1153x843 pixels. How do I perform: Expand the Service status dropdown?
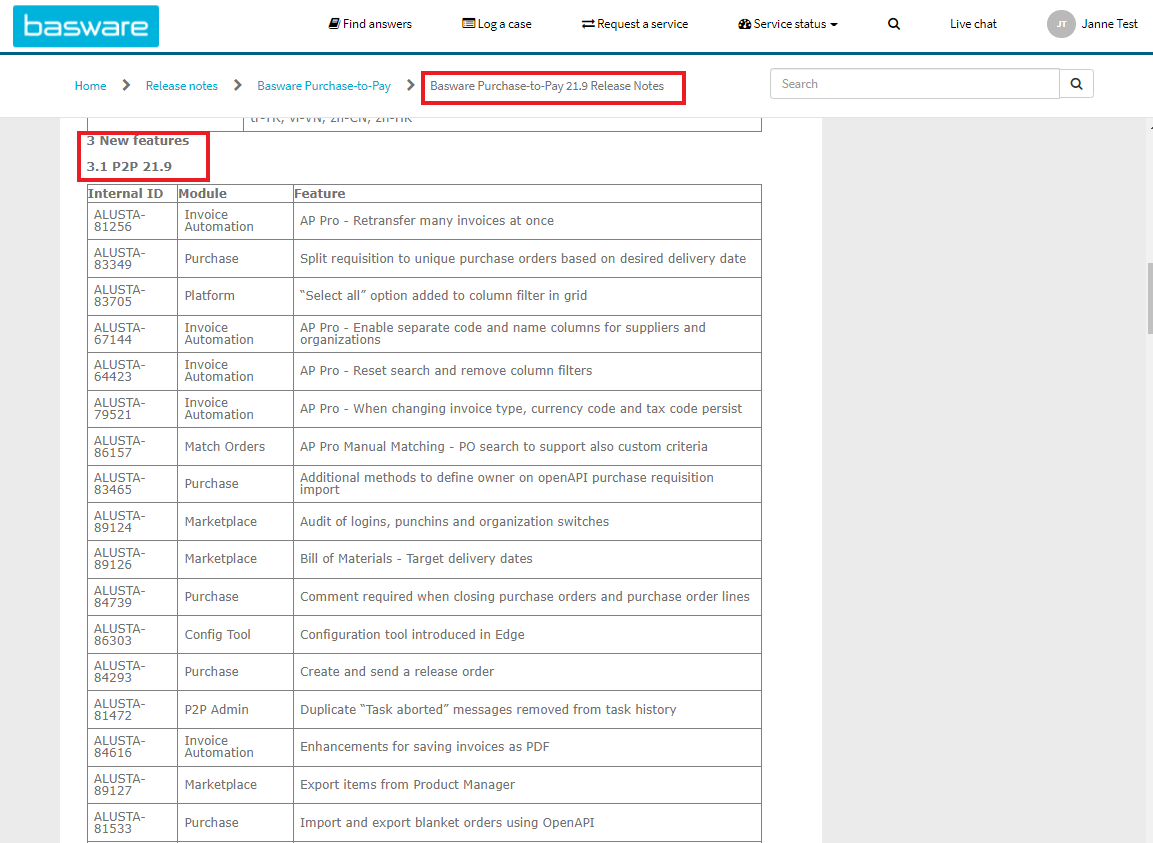coord(788,24)
